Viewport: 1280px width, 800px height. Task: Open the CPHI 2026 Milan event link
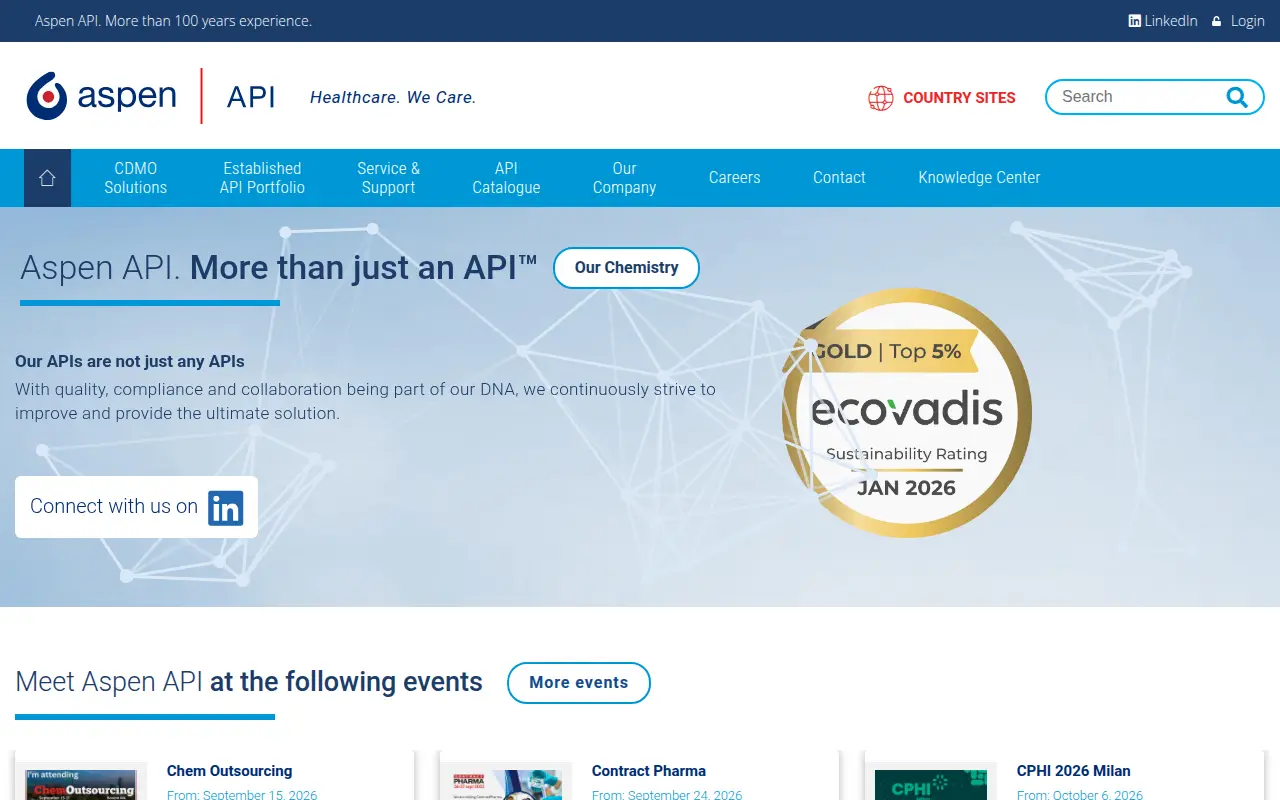click(1073, 771)
